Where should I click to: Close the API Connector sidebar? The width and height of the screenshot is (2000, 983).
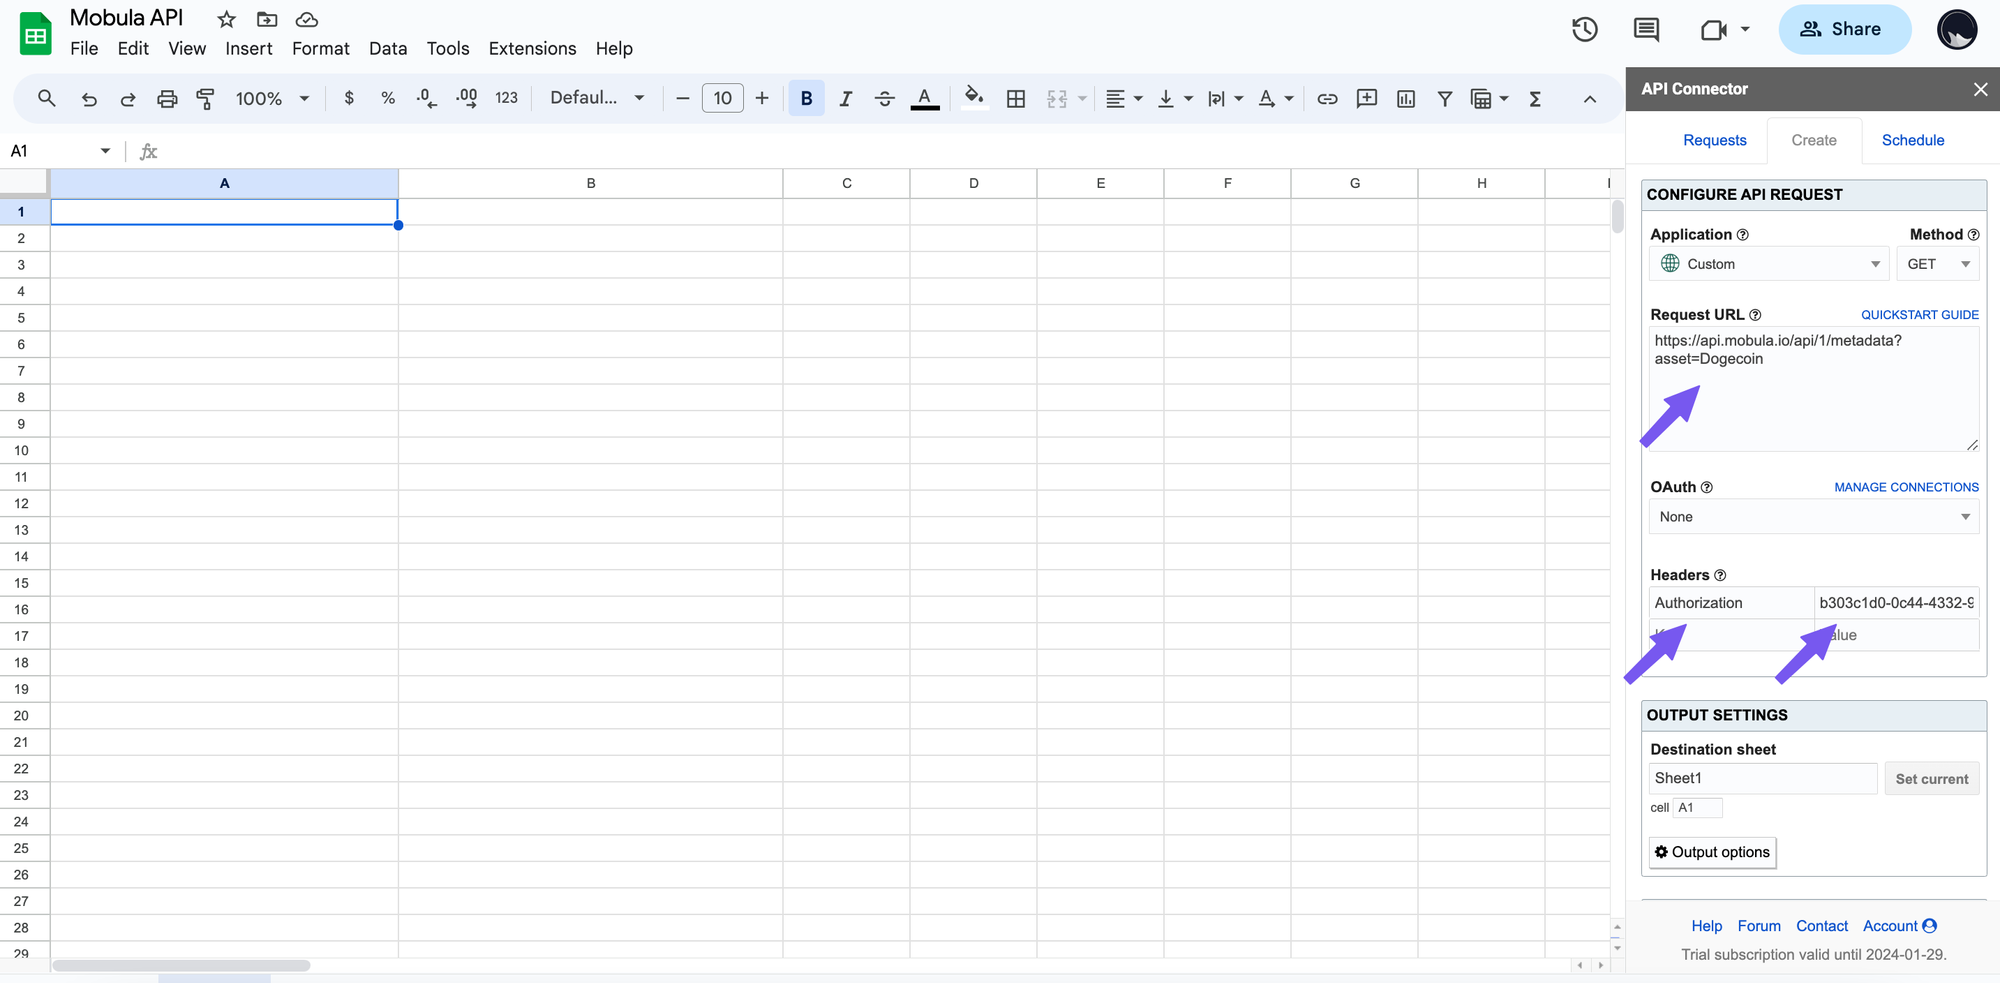(x=1980, y=89)
